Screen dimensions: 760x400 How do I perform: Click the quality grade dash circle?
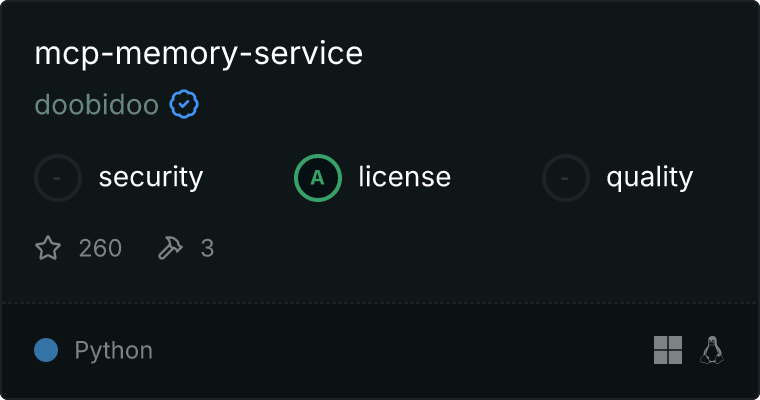[566, 178]
